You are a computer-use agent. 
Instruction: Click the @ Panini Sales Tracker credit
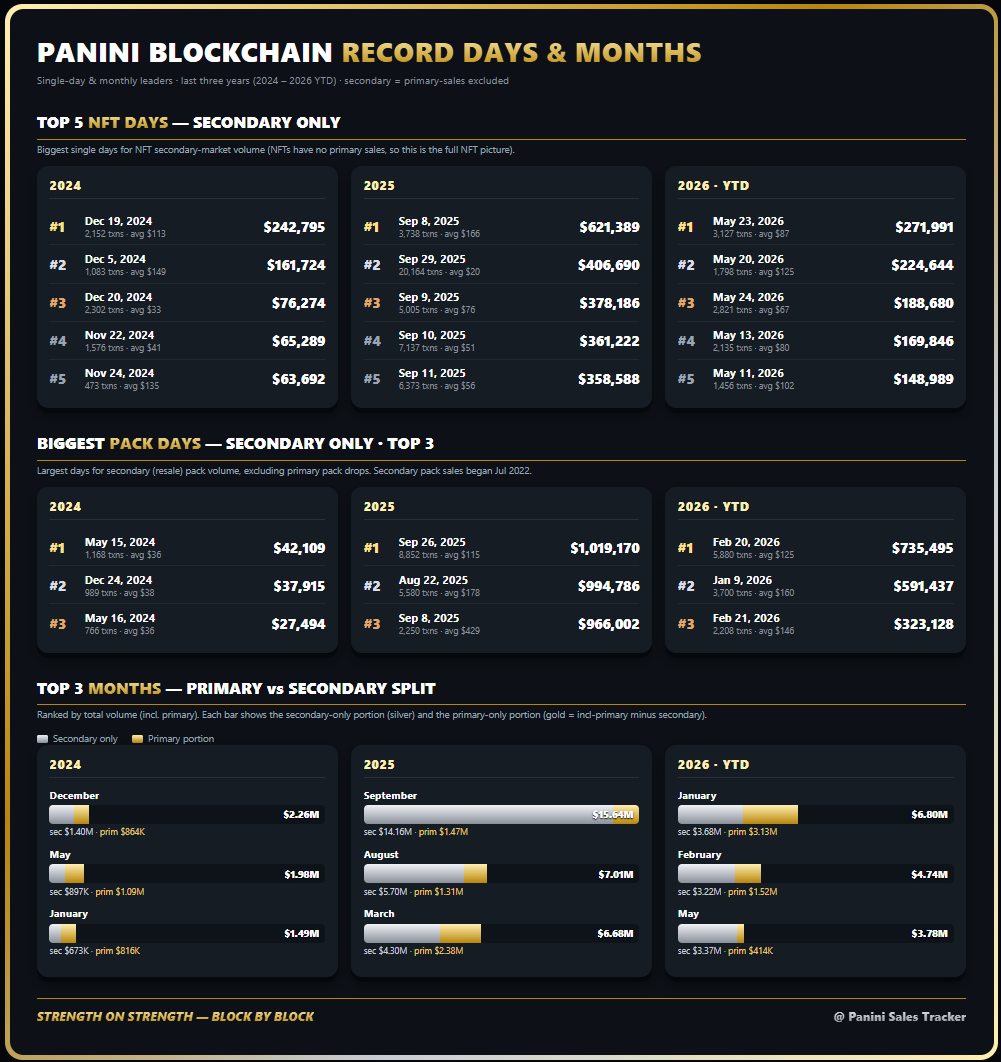point(899,1017)
